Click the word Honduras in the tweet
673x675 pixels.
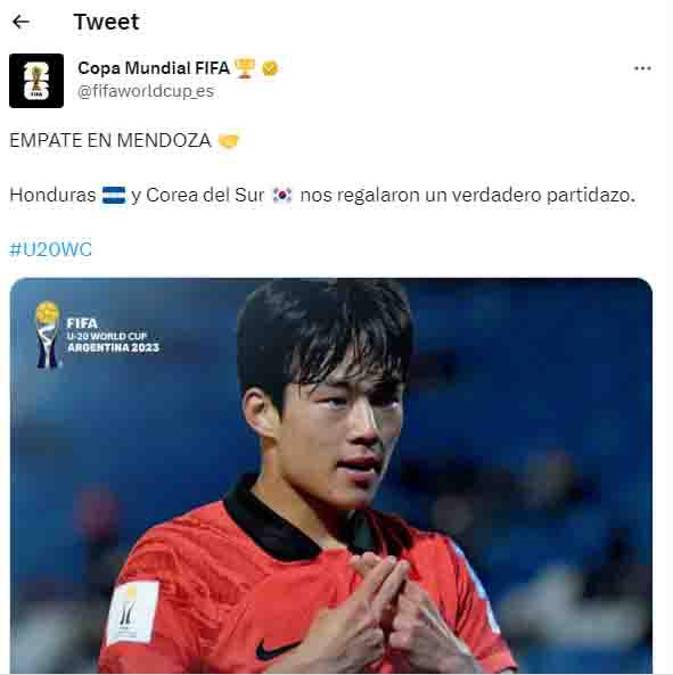53,195
